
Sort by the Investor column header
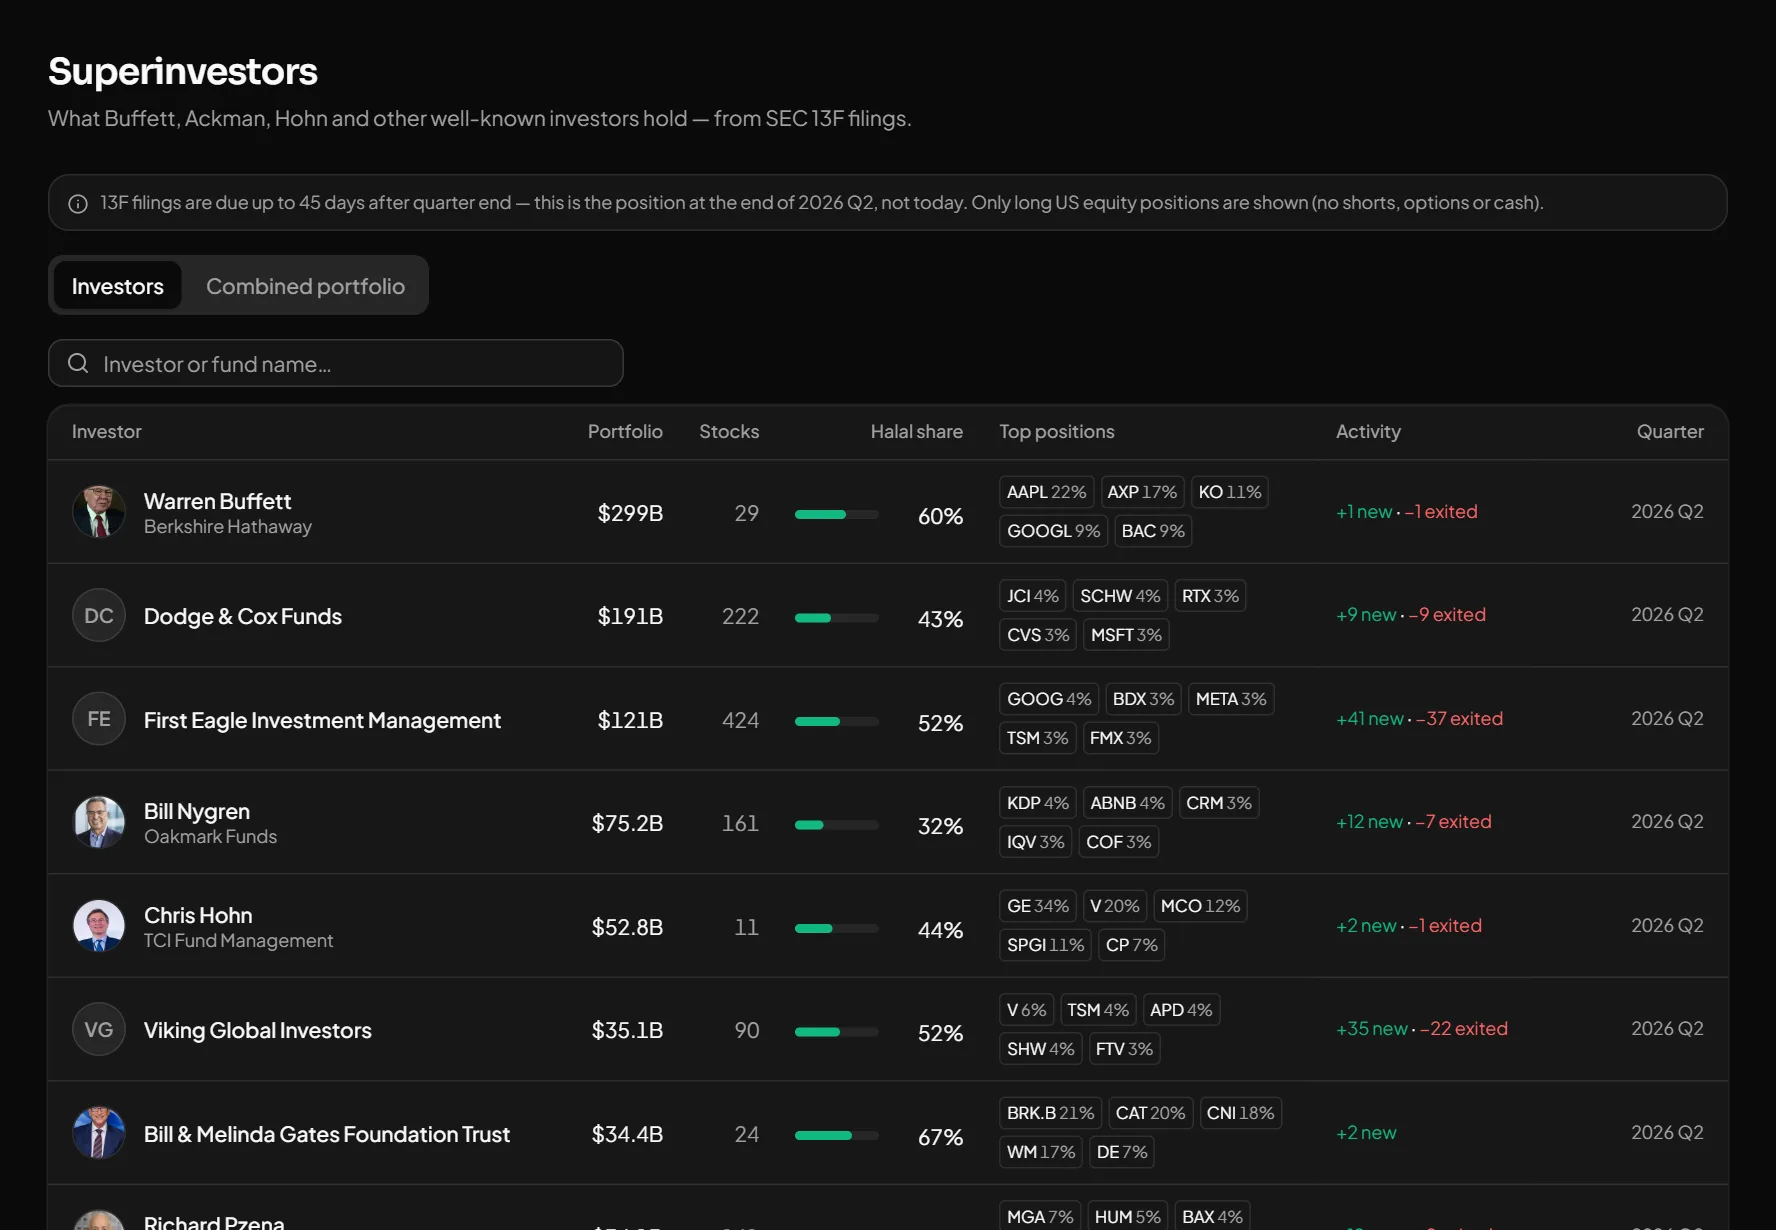pos(107,432)
